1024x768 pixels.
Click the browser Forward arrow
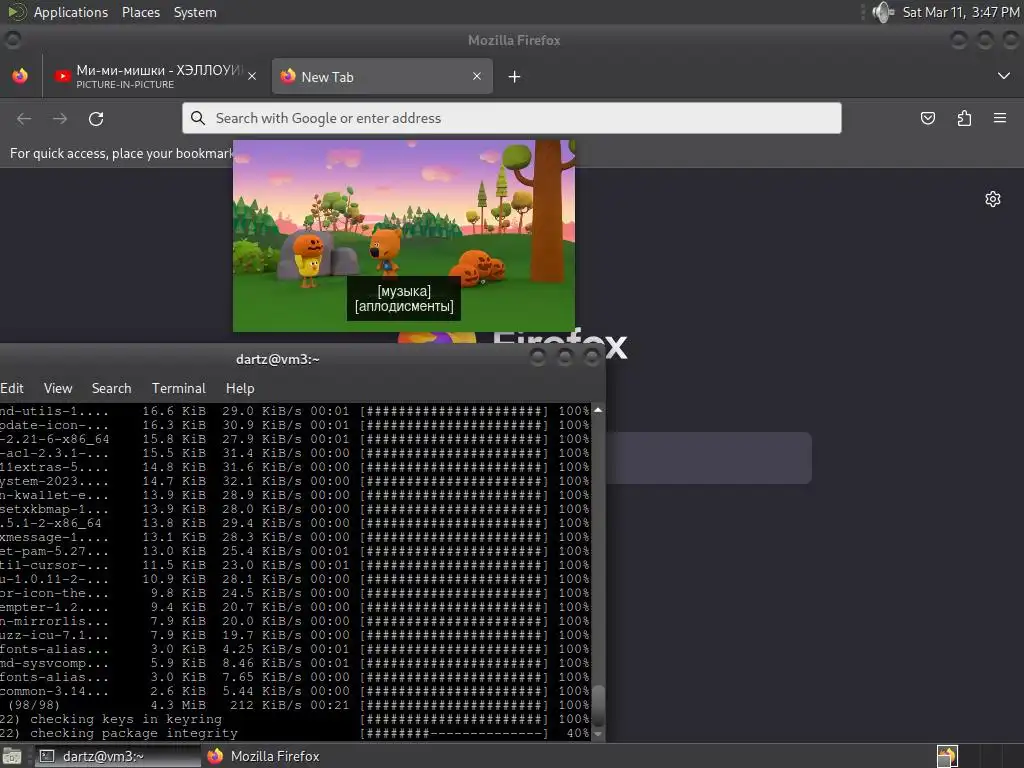(60, 118)
